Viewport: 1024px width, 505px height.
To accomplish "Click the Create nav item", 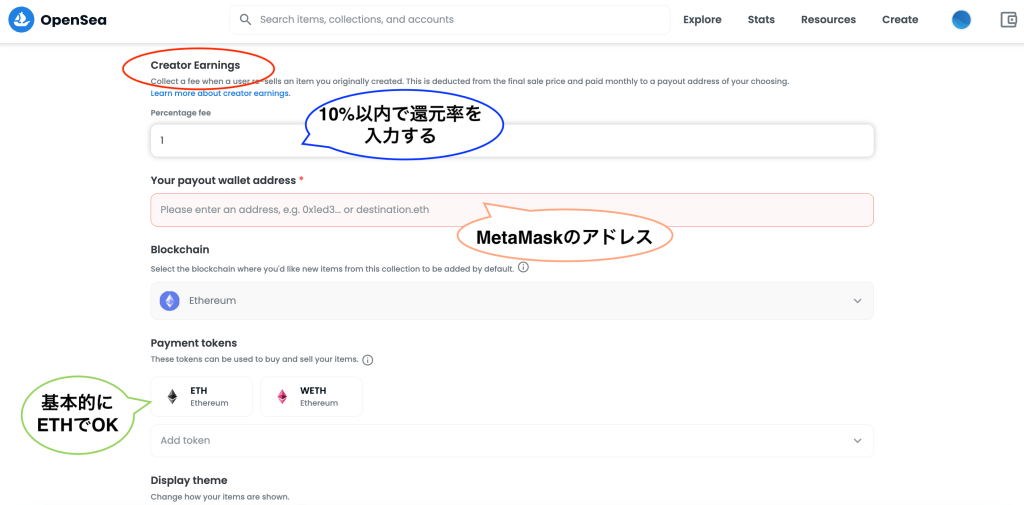I will (900, 20).
